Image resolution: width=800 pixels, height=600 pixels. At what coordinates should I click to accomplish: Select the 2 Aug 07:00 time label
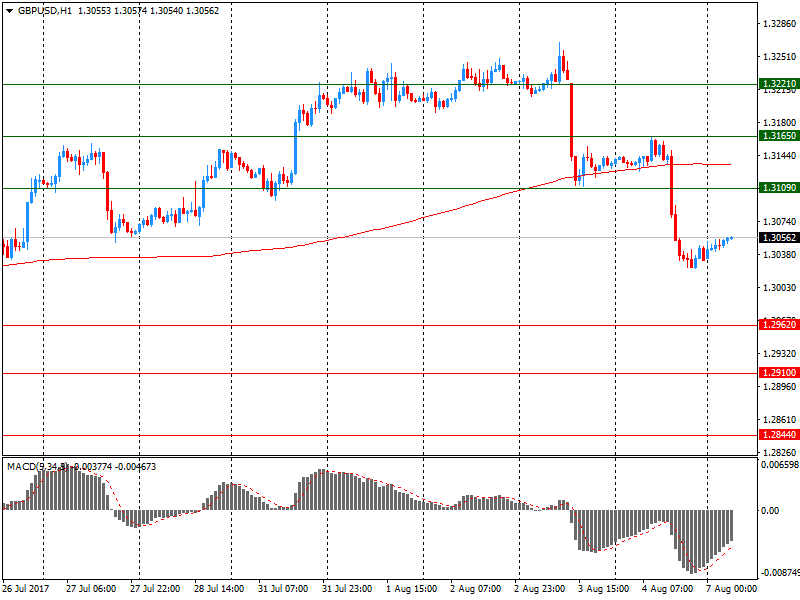(476, 589)
